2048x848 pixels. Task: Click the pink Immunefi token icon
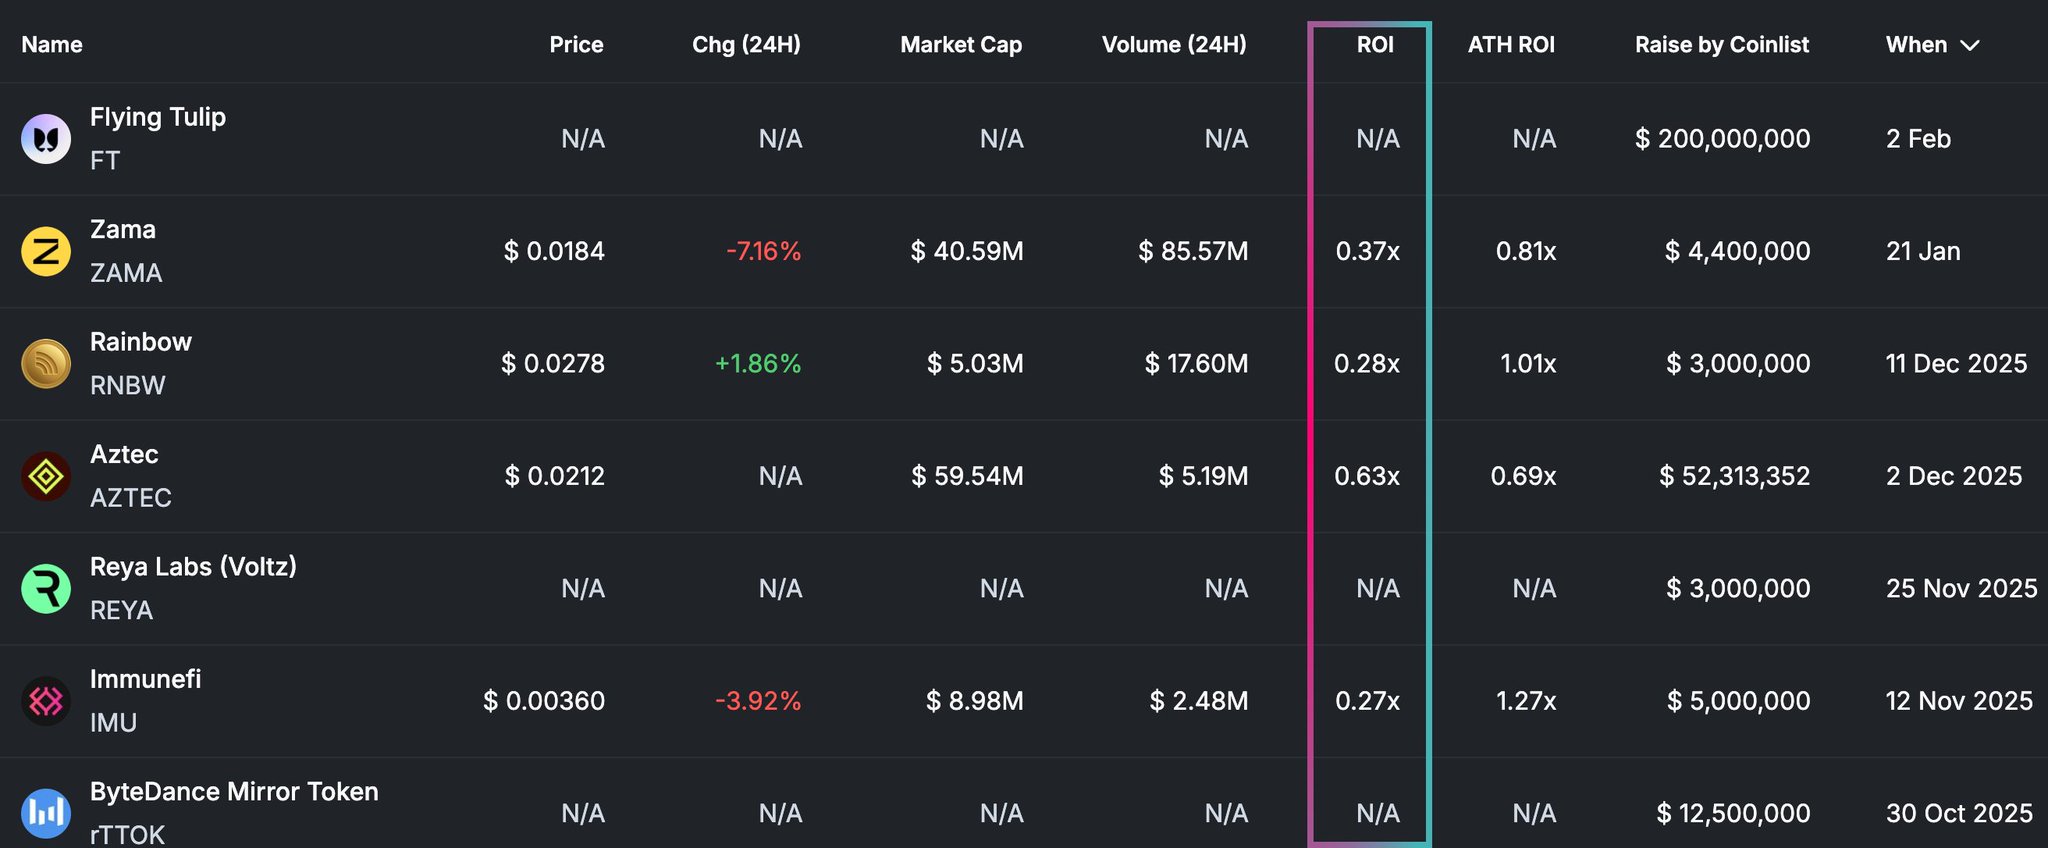46,701
